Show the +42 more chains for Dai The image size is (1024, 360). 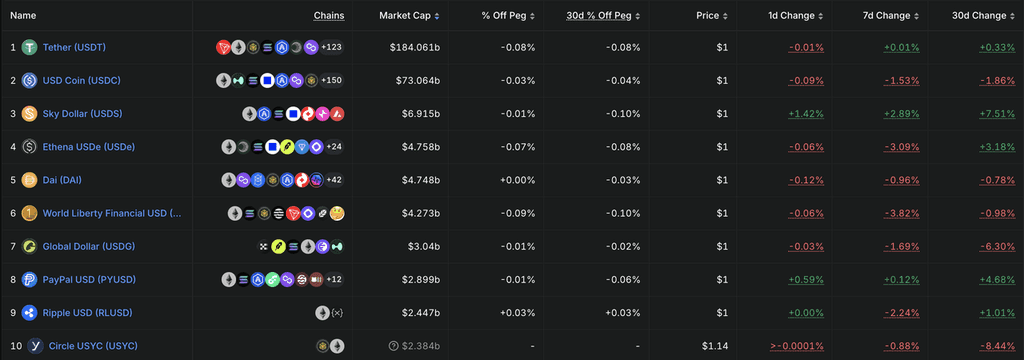pos(334,180)
